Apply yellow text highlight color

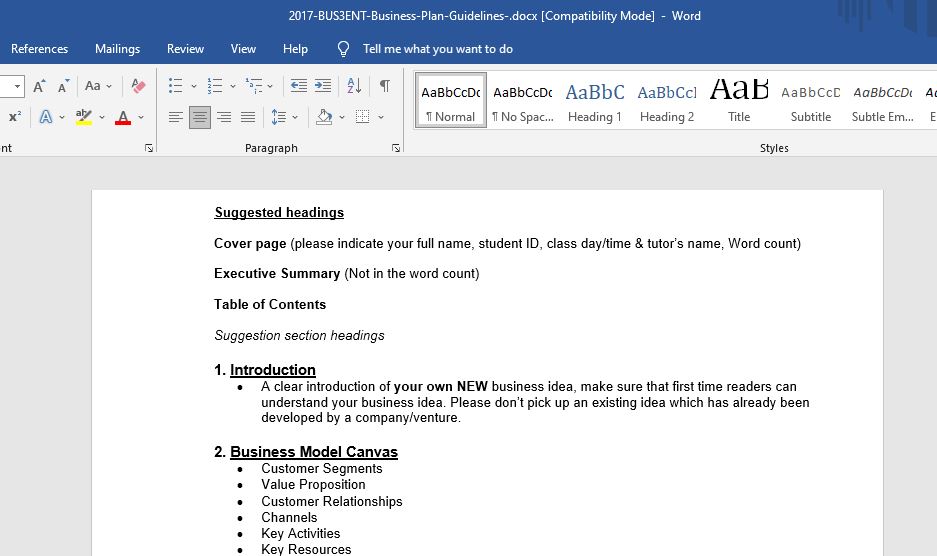click(x=84, y=117)
